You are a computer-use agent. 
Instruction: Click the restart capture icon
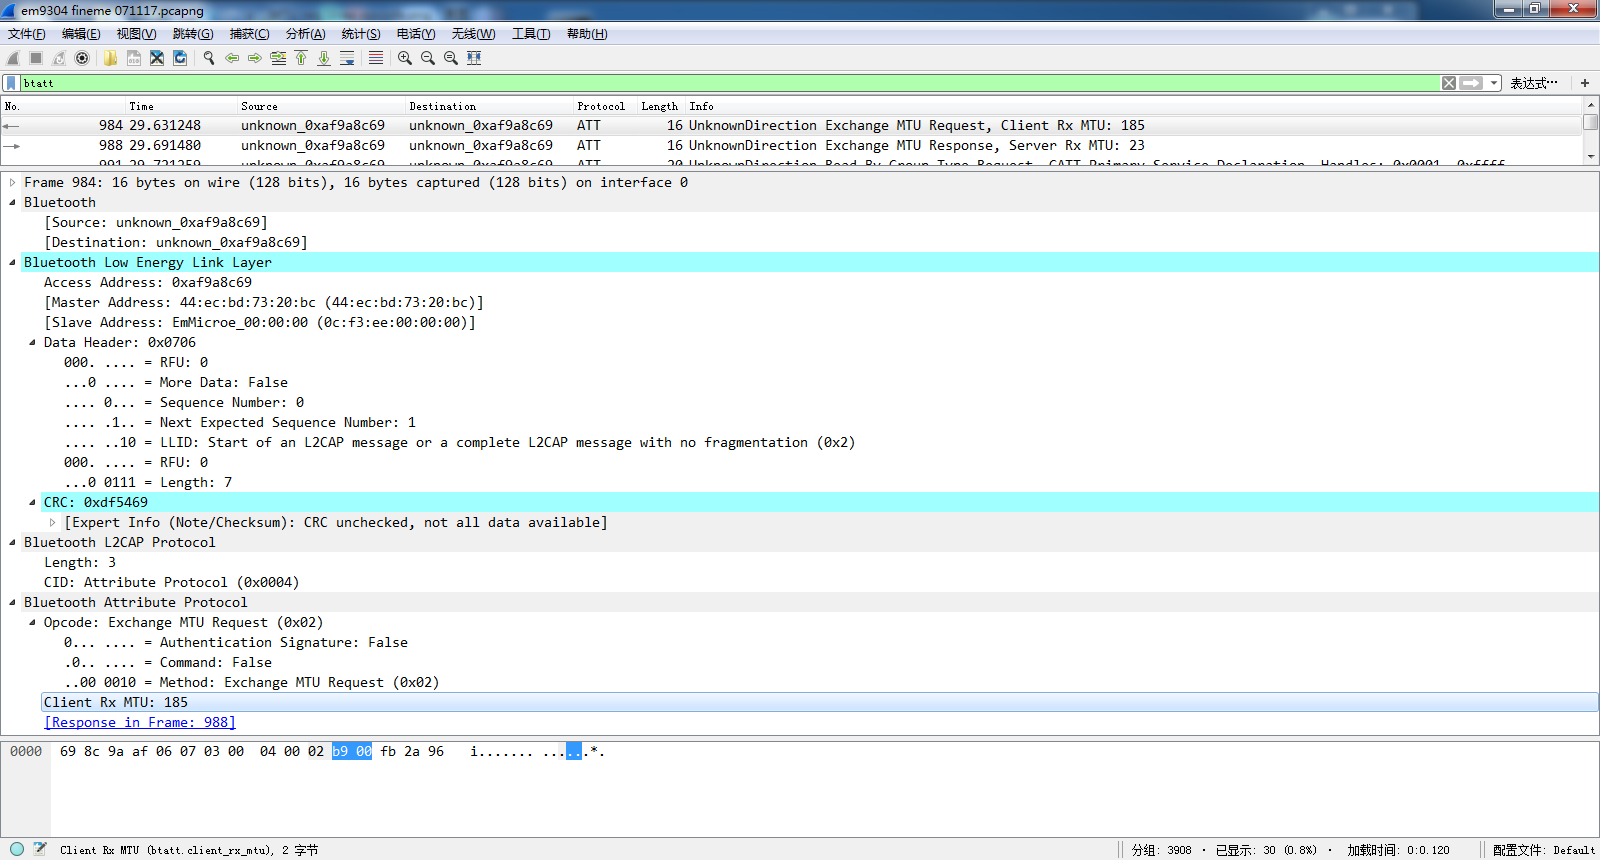coord(59,58)
